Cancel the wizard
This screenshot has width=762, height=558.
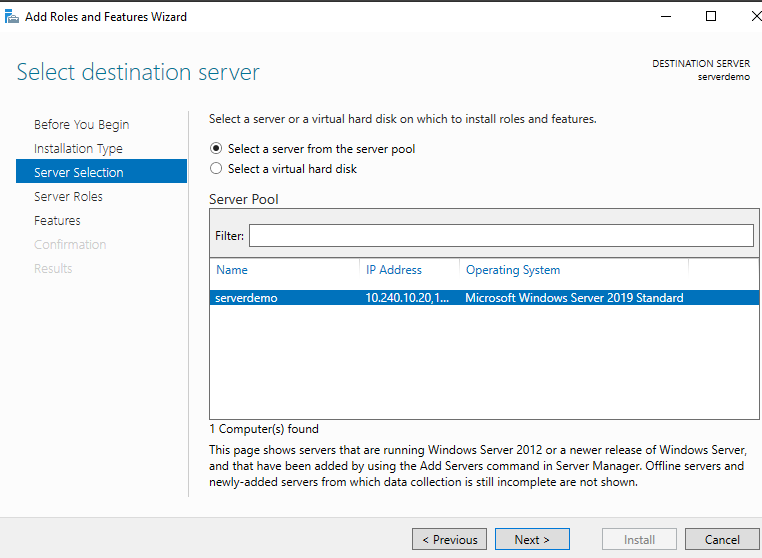point(722,540)
